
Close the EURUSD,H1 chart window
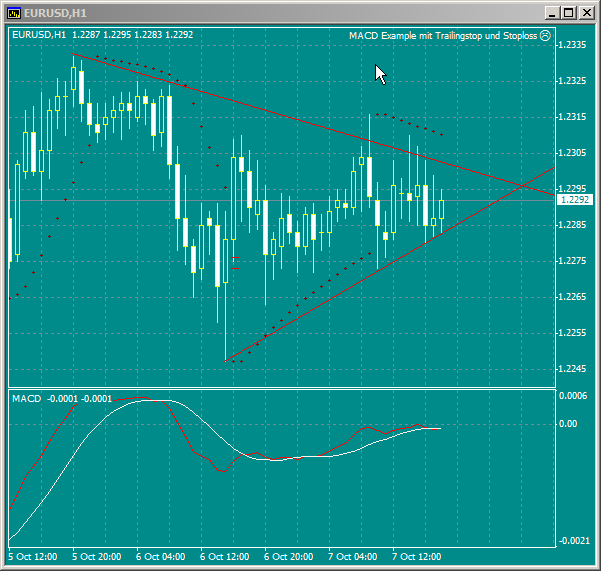click(x=587, y=12)
